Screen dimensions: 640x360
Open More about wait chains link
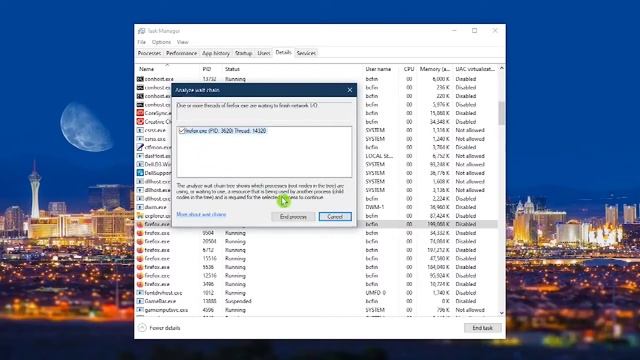(x=201, y=214)
